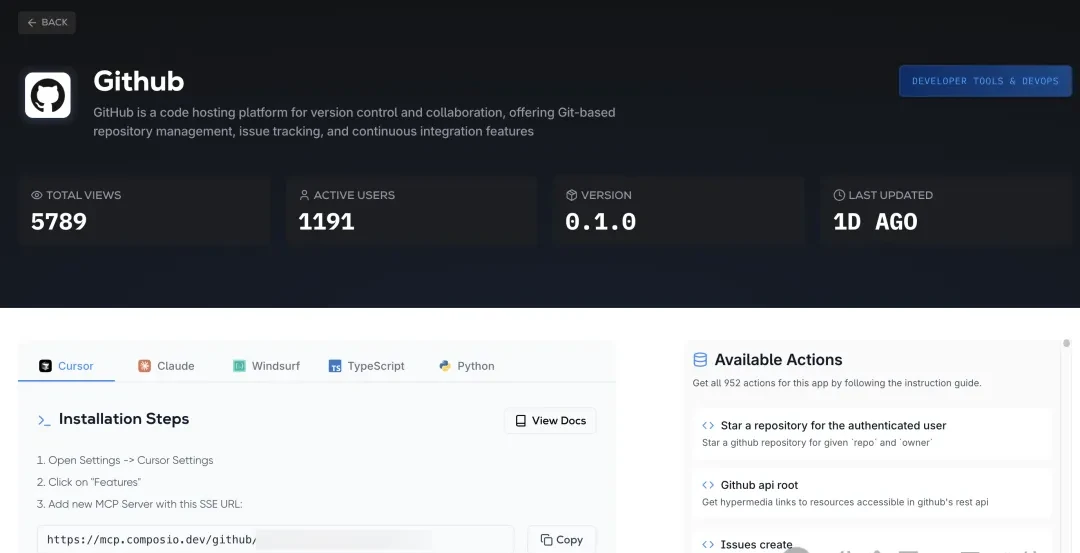1080x553 pixels.
Task: Click the SSE URL field containing mcp.composio.dev
Action: pyautogui.click(x=276, y=539)
